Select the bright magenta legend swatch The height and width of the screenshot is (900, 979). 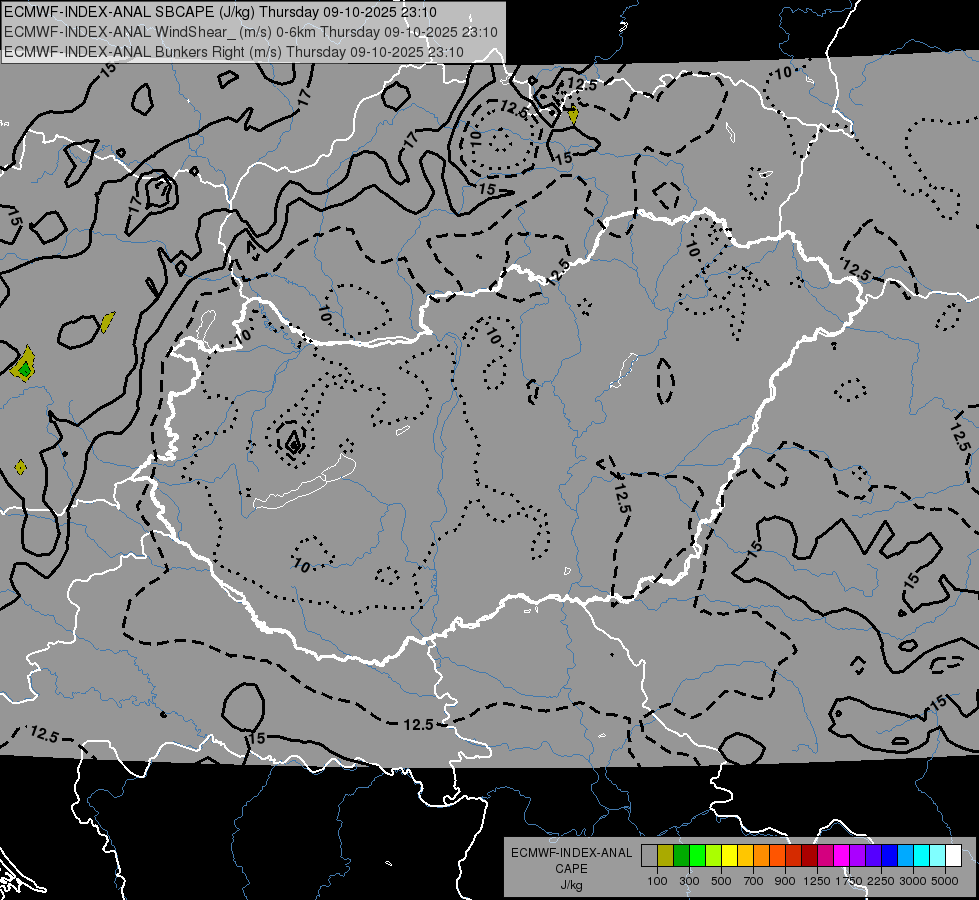point(842,855)
